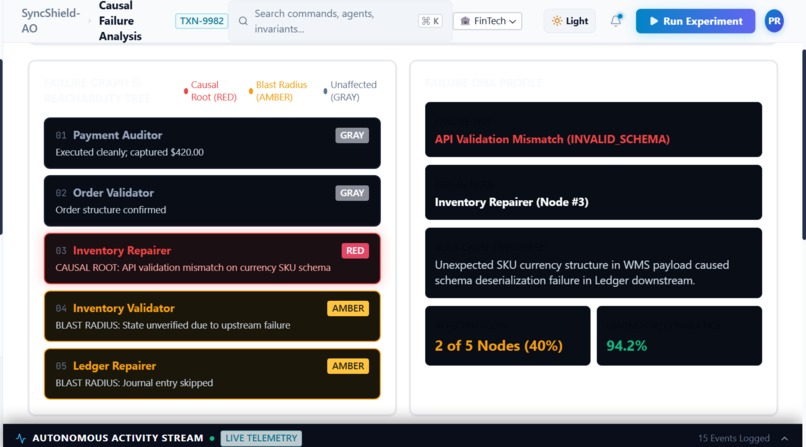This screenshot has width=806, height=447.
Task: Select the Ledger Repairer node
Action: (212, 374)
